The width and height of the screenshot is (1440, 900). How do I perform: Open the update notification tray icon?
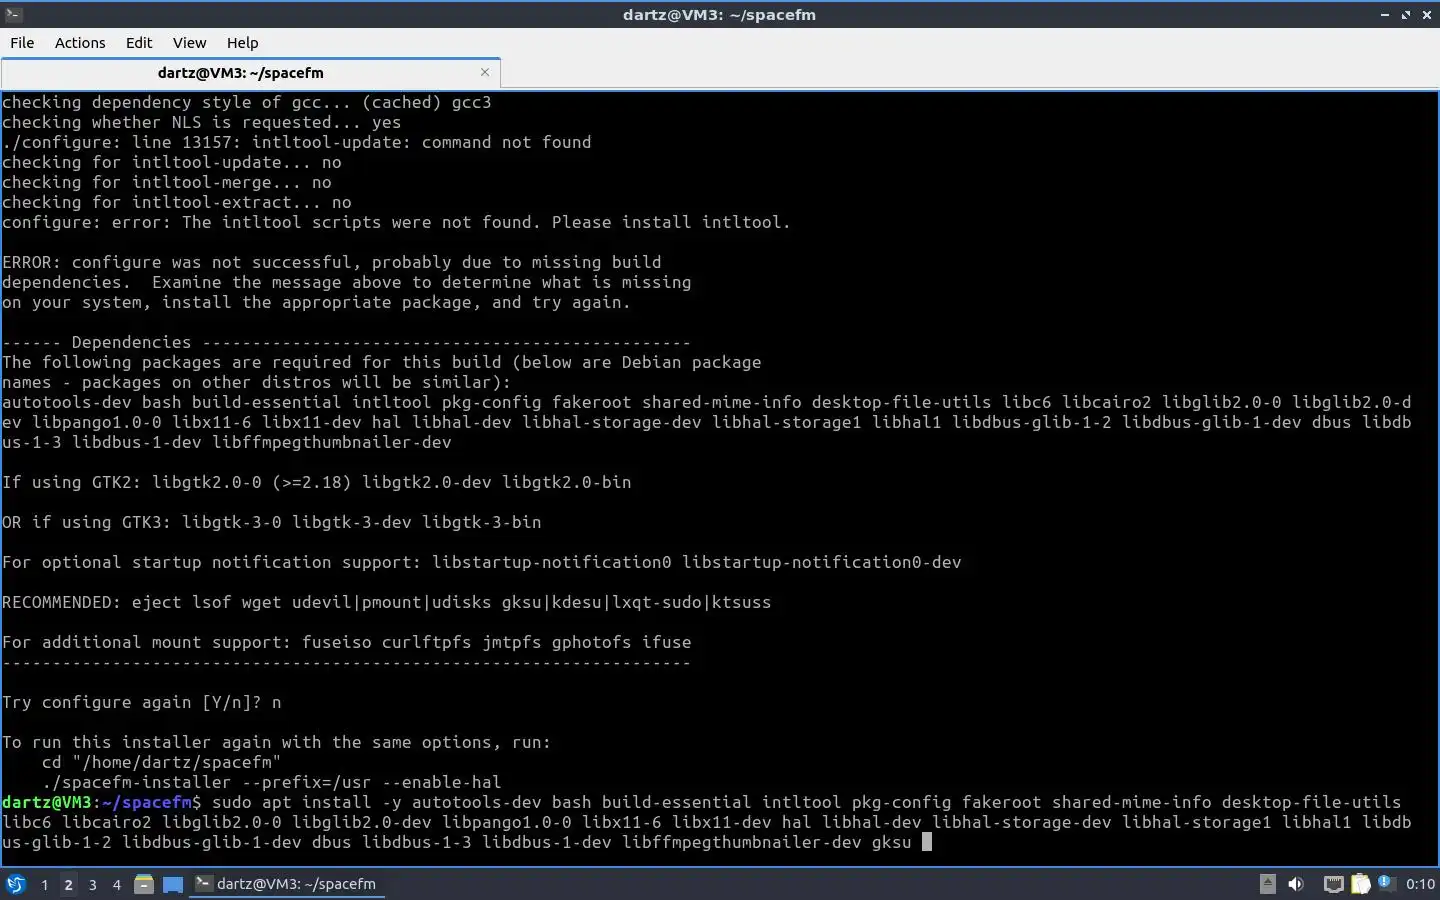point(1386,883)
